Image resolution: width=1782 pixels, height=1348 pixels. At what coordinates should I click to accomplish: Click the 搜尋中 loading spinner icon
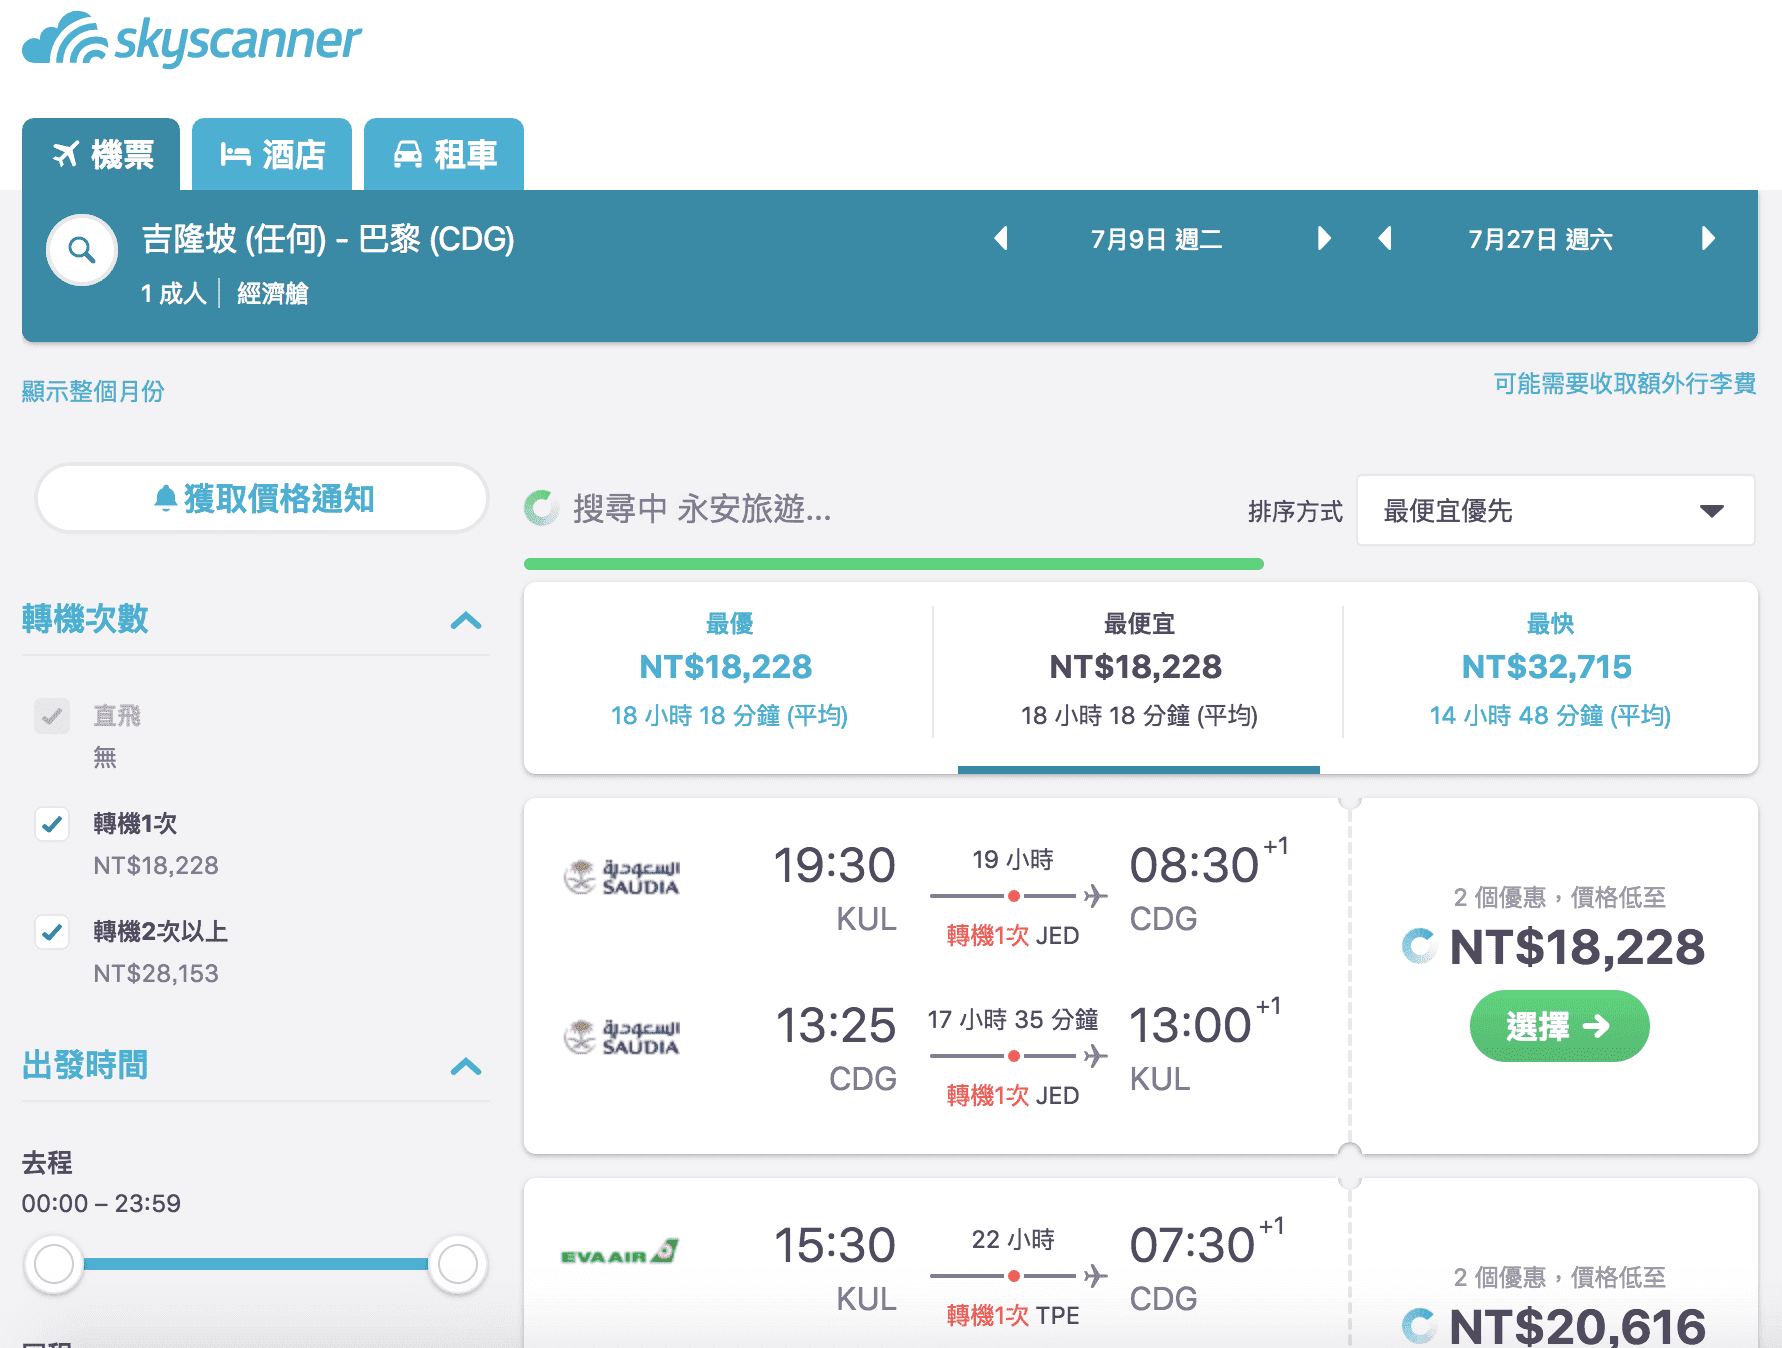[x=542, y=508]
